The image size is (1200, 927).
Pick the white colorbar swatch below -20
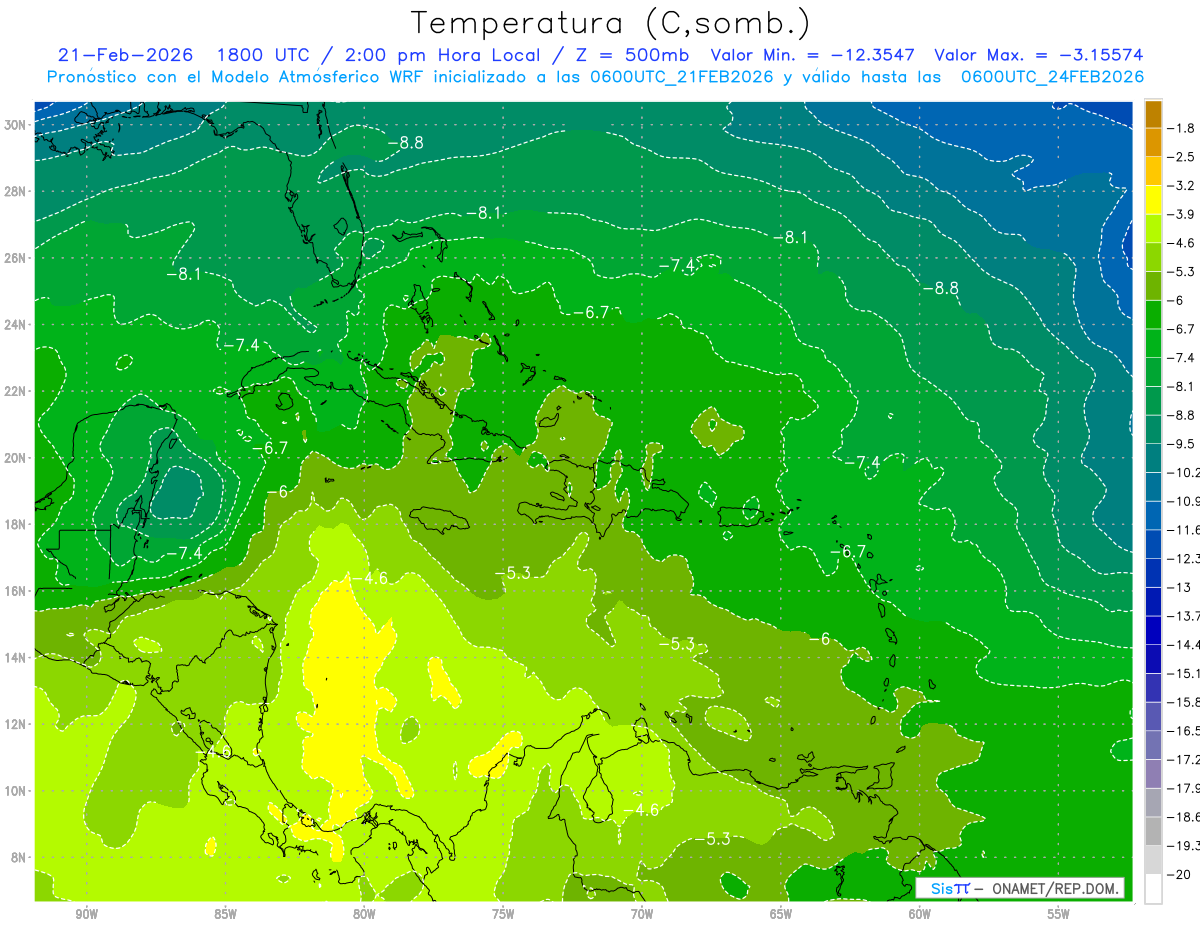[x=1153, y=889]
